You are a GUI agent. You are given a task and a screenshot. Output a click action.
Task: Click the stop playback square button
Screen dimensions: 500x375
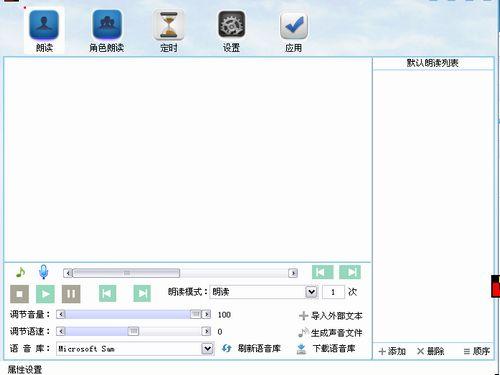tap(19, 294)
